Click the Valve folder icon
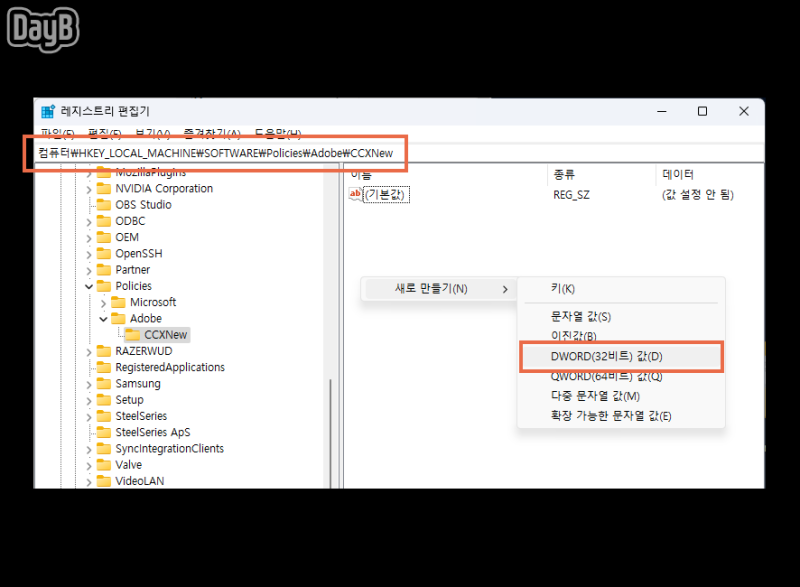 click(104, 465)
